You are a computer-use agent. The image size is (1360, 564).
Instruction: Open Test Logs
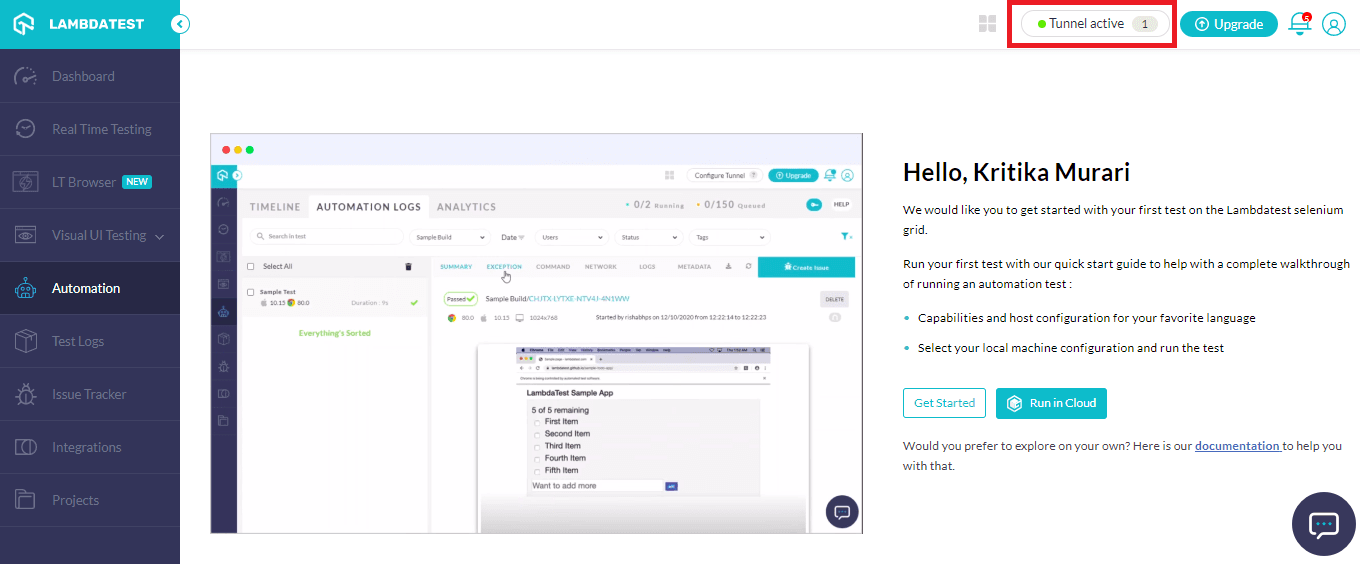click(x=90, y=341)
